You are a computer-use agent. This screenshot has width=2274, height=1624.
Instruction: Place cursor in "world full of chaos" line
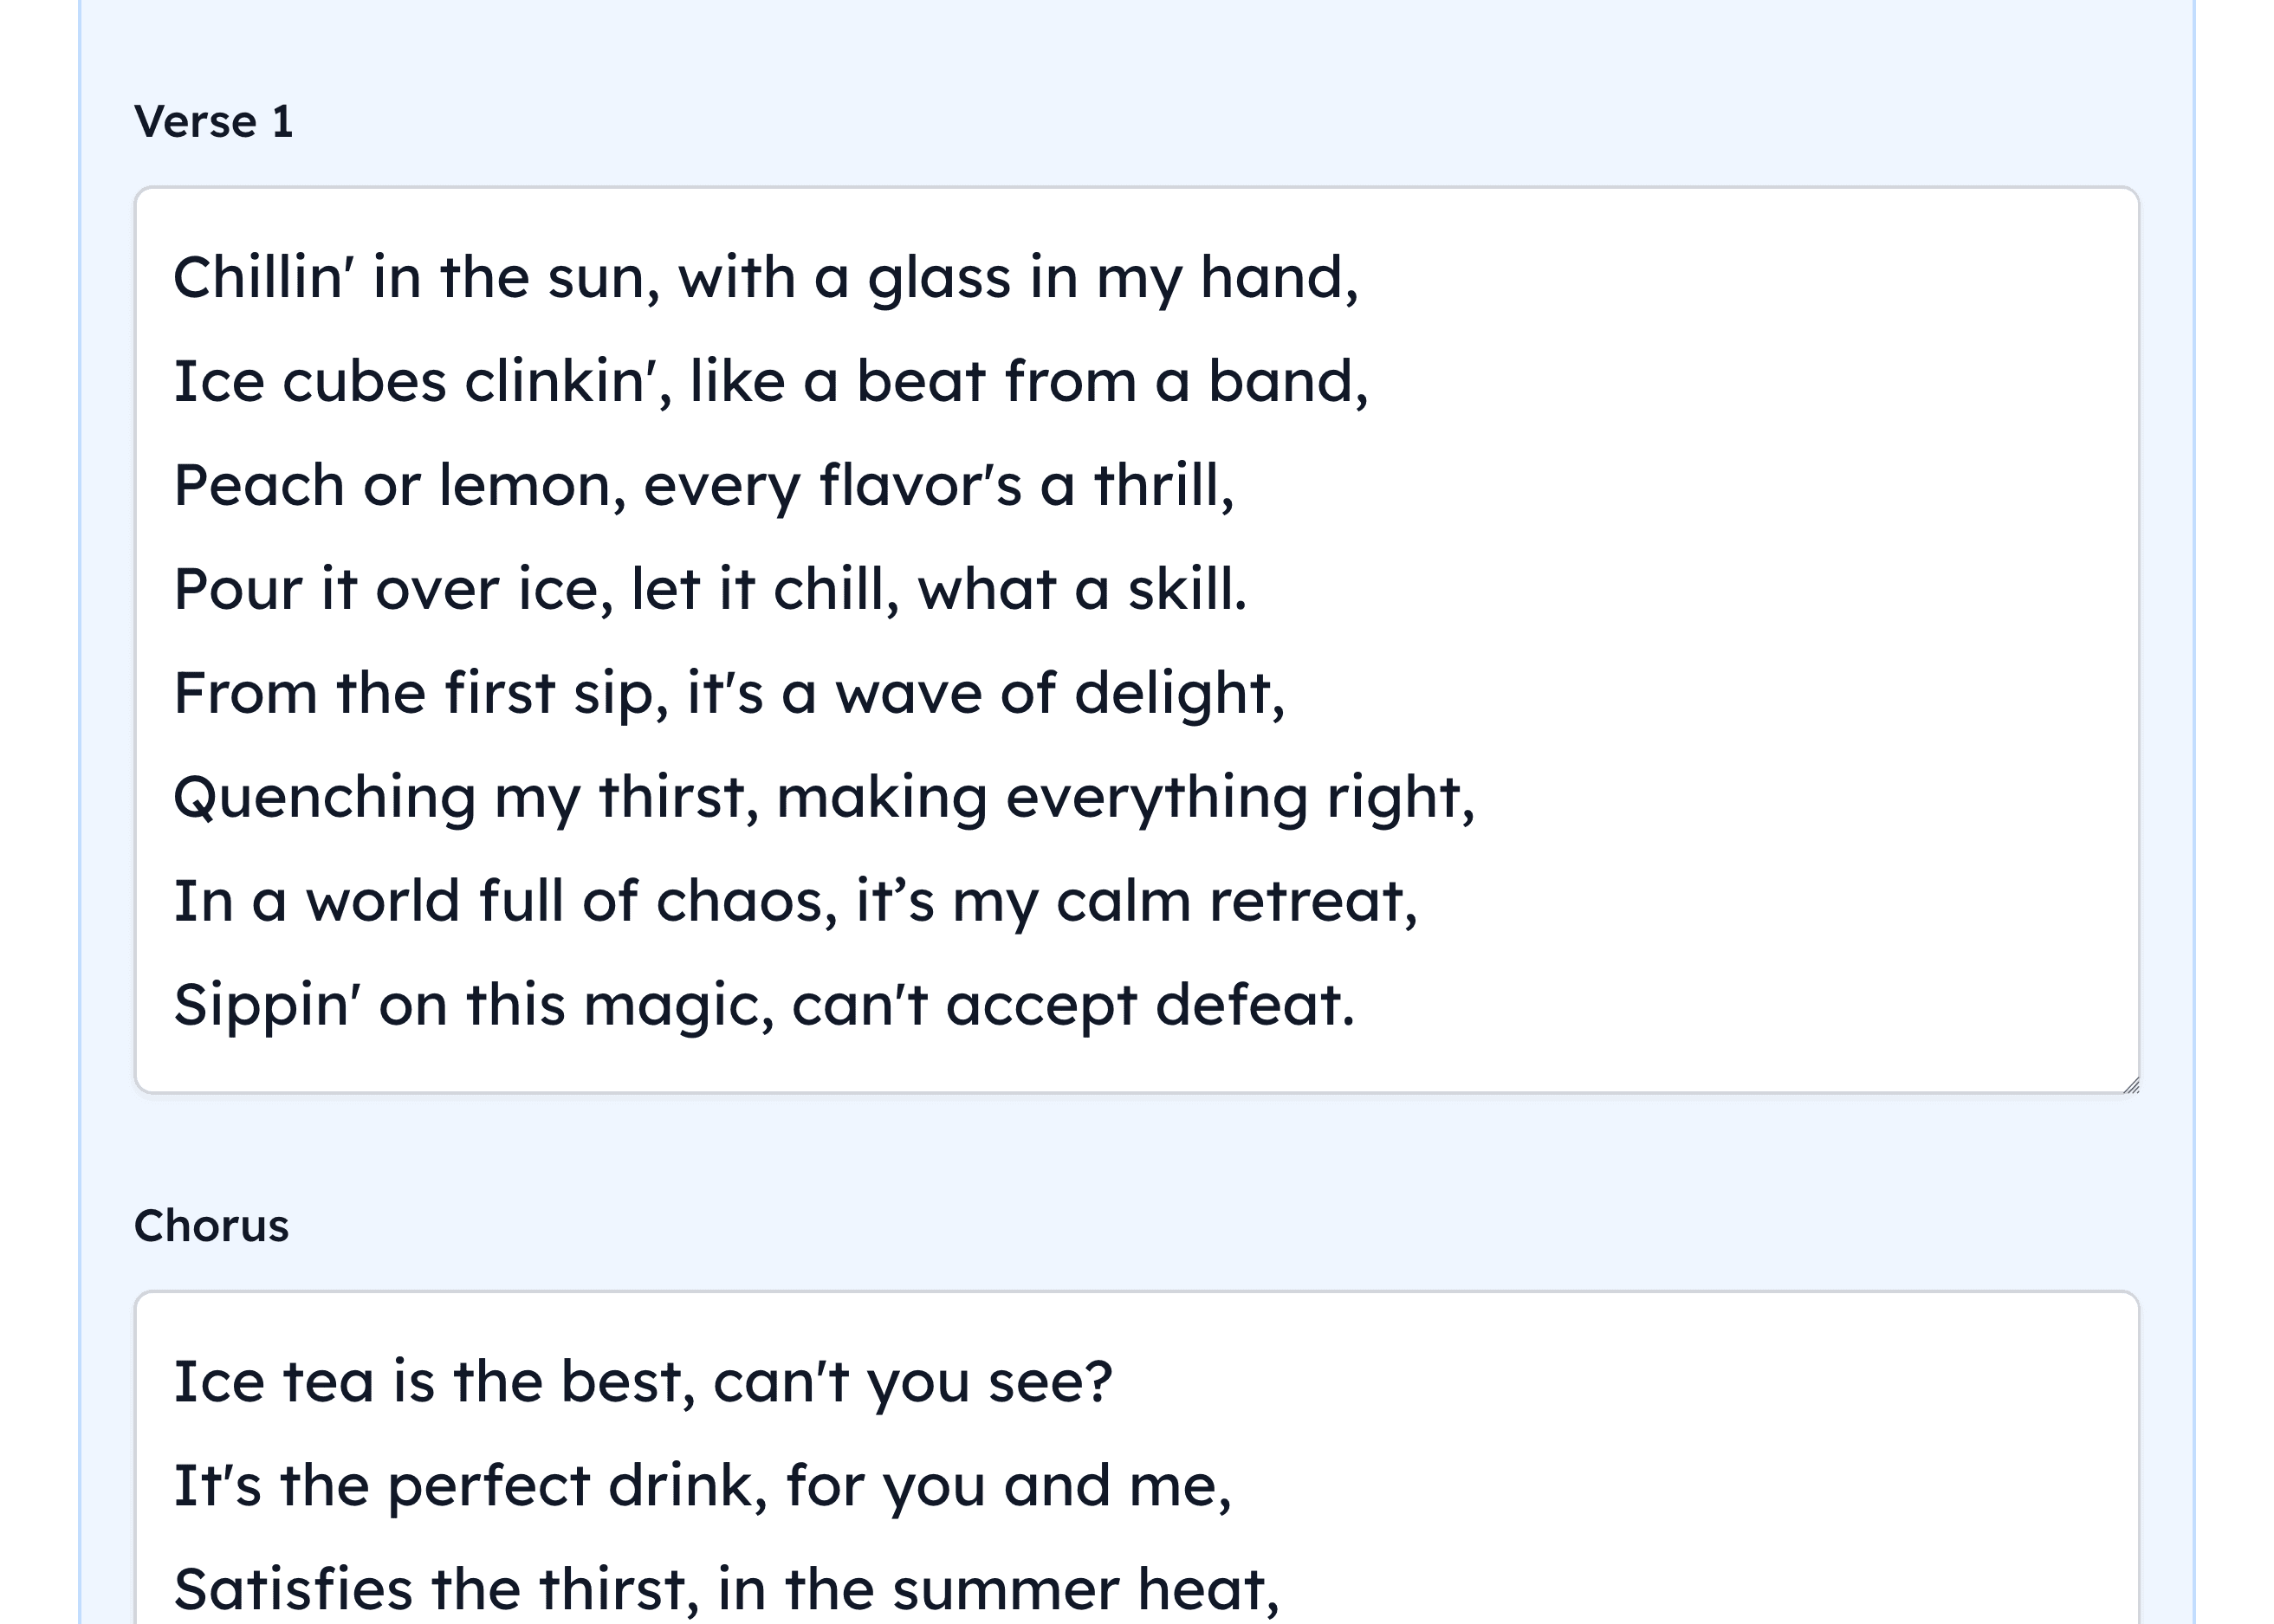[x=795, y=902]
